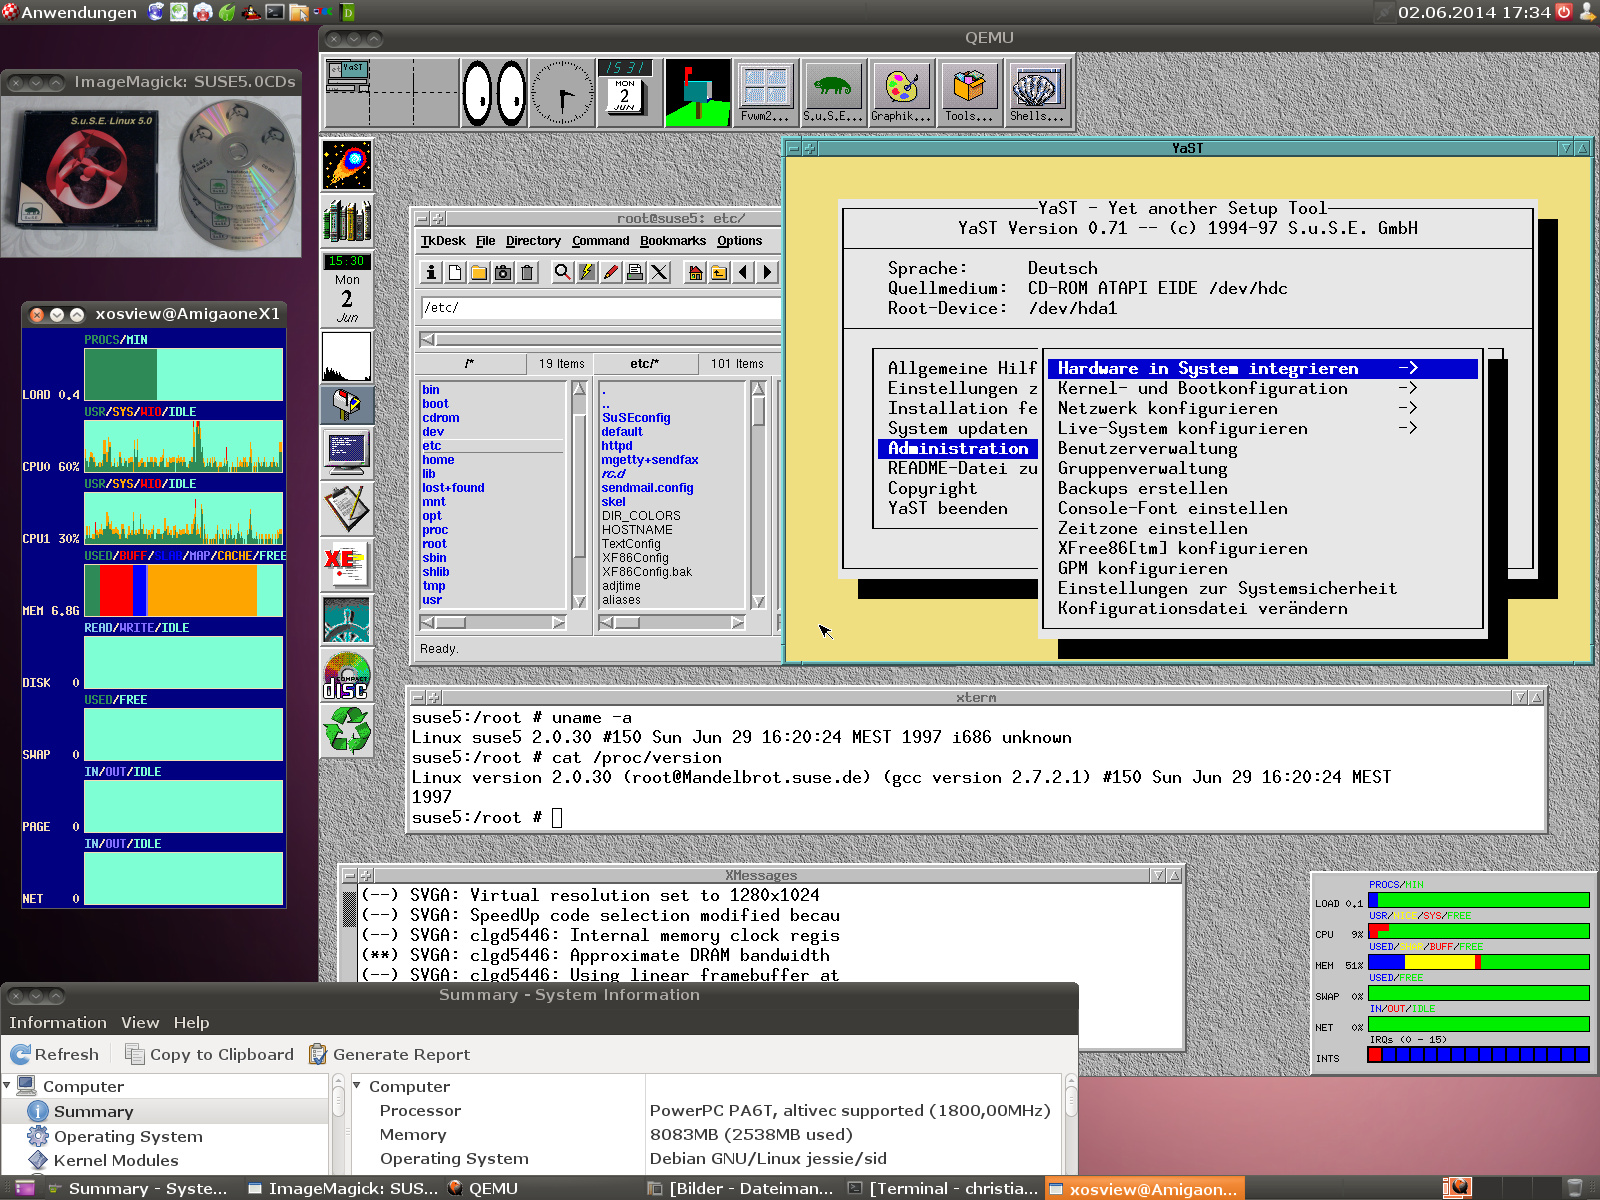
Task: Click the X-shaped scissors icon in TkDesk toolbar
Action: (x=659, y=272)
